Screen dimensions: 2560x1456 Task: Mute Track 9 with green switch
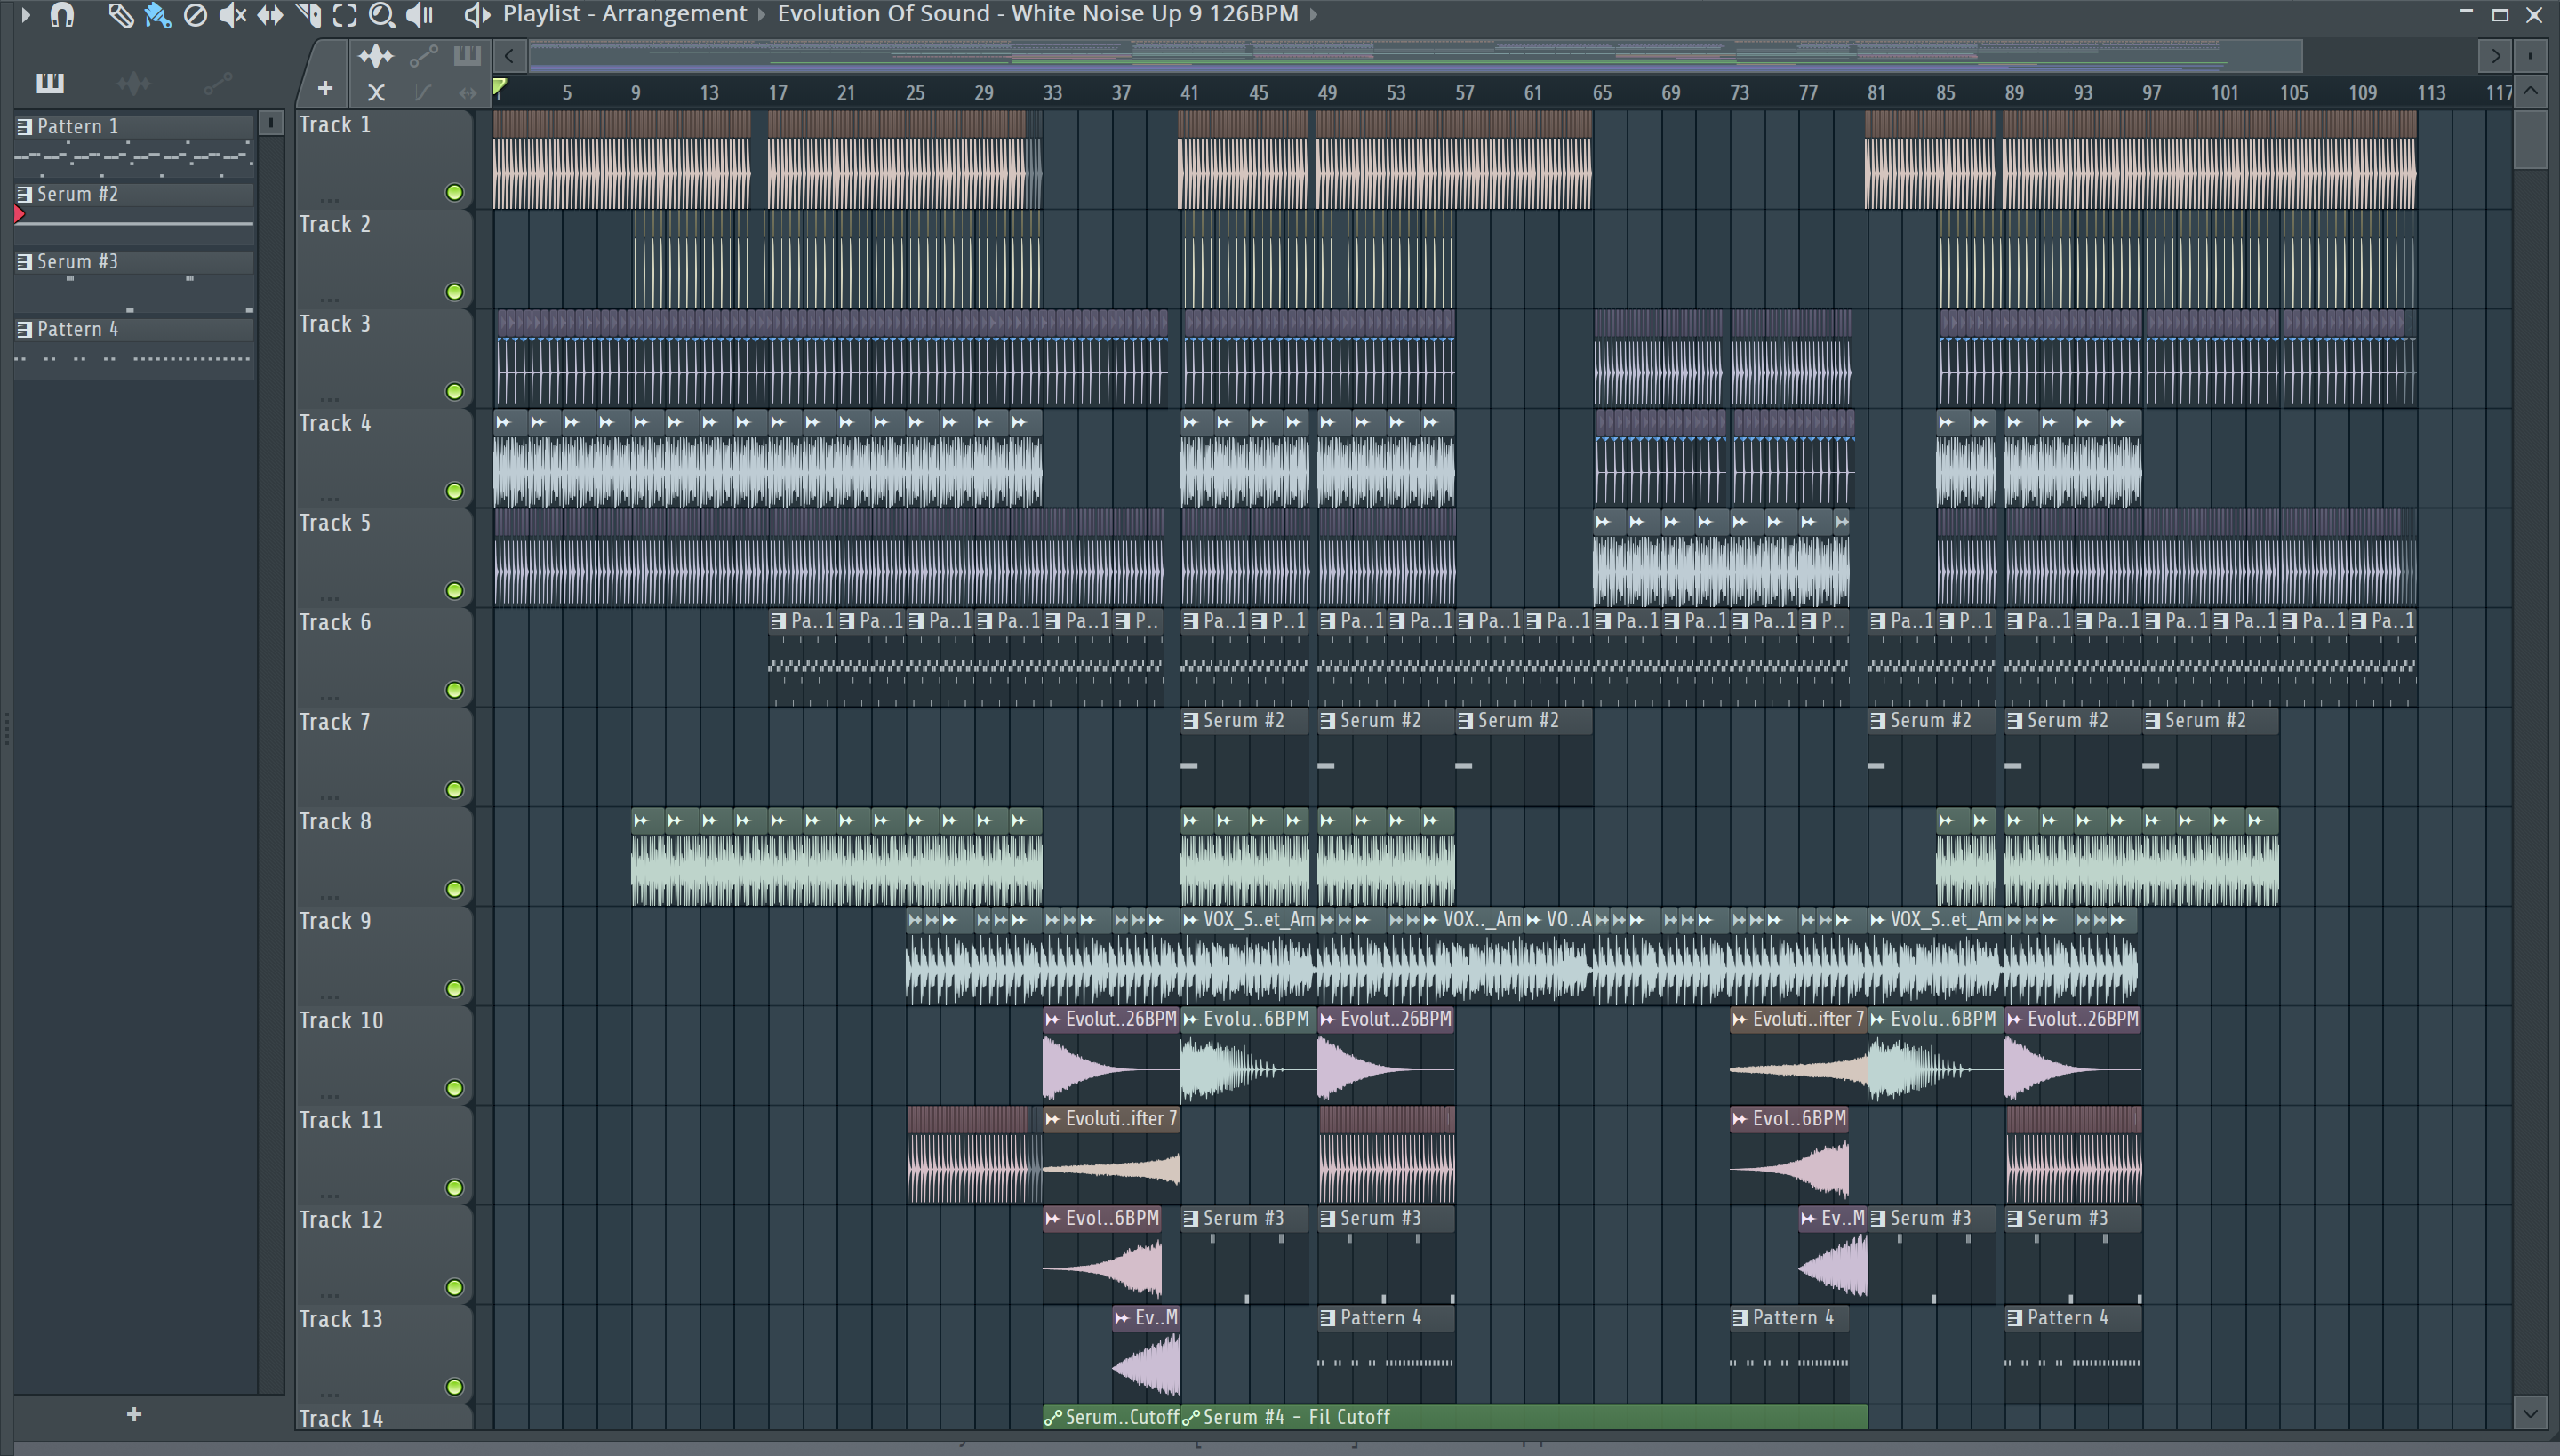[455, 989]
